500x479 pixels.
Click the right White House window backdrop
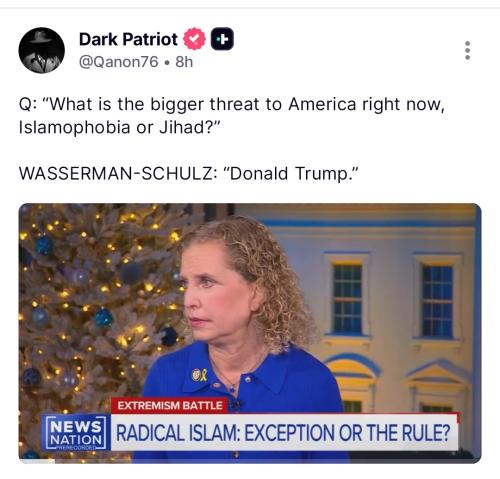pyautogui.click(x=437, y=297)
